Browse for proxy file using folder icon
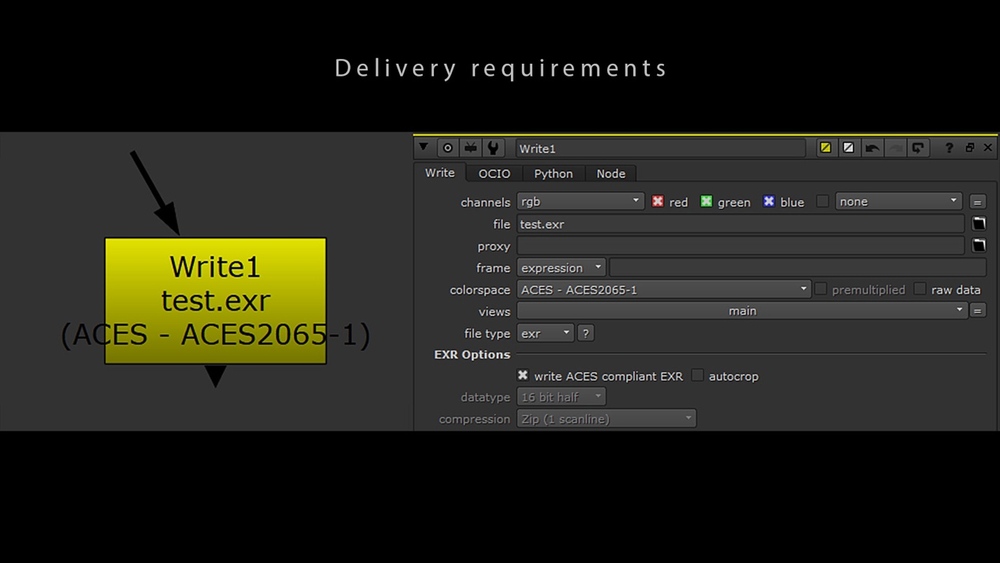Image resolution: width=1000 pixels, height=563 pixels. coord(979,246)
